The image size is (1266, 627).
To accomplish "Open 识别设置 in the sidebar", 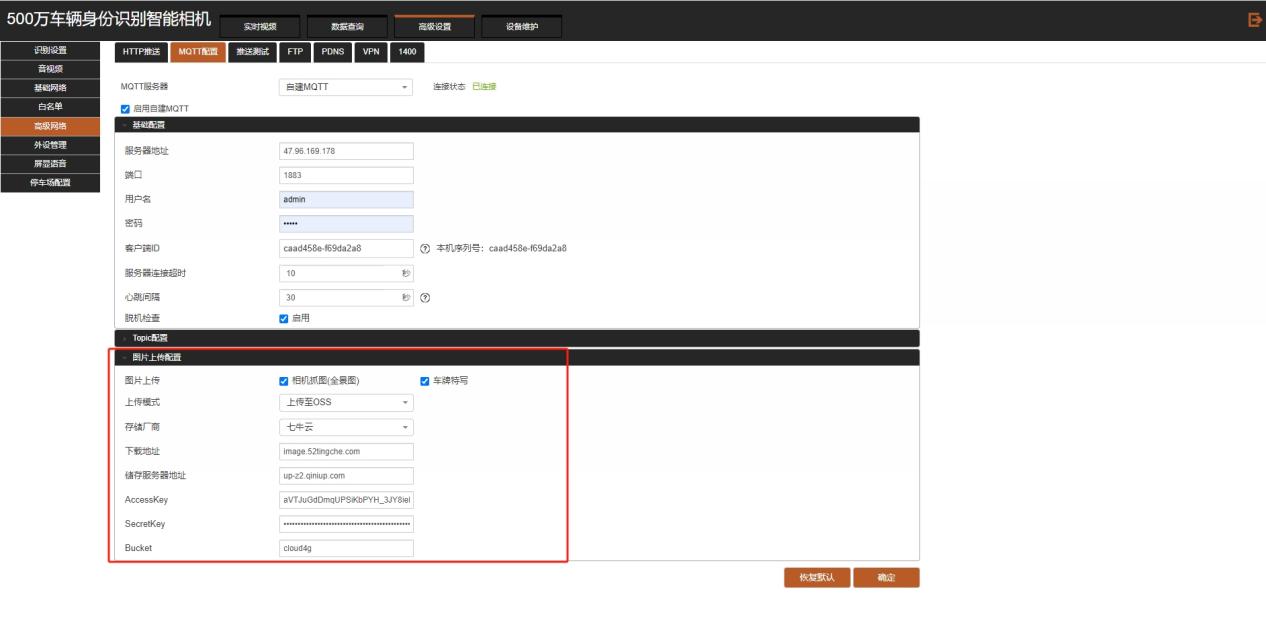I will pyautogui.click(x=50, y=50).
